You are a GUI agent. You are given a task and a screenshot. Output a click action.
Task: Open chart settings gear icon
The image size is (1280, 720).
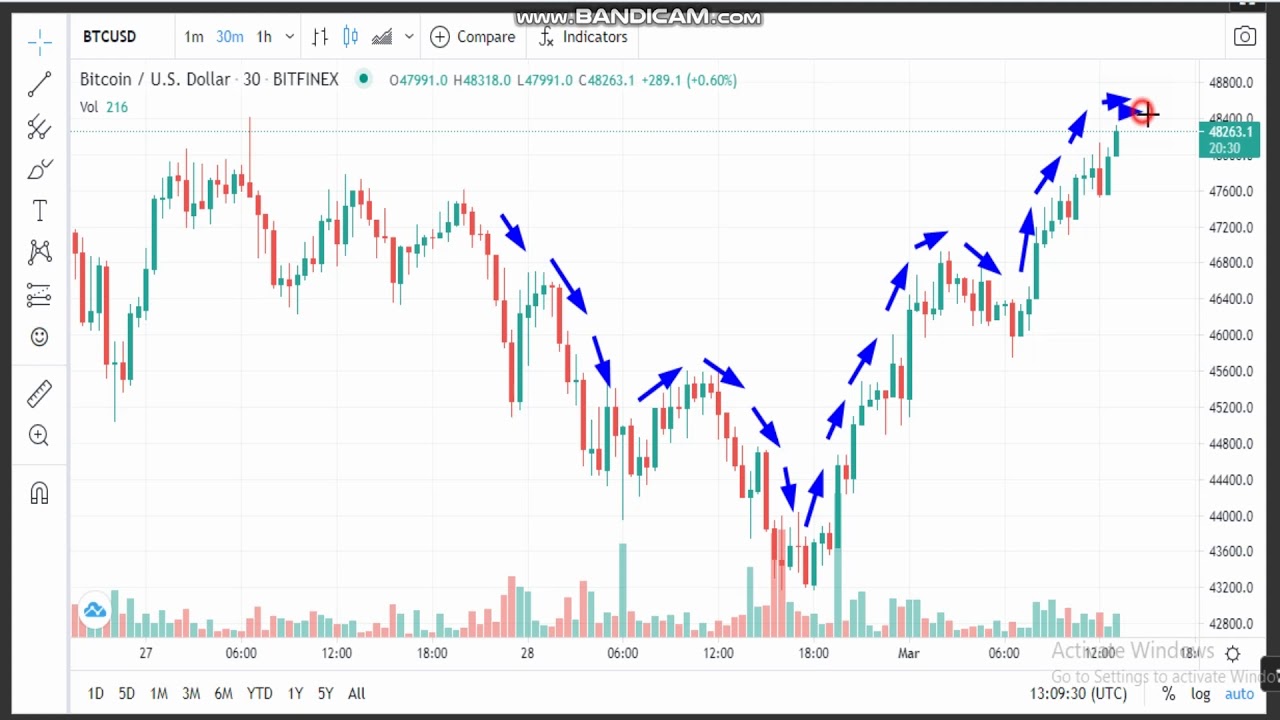point(1232,654)
